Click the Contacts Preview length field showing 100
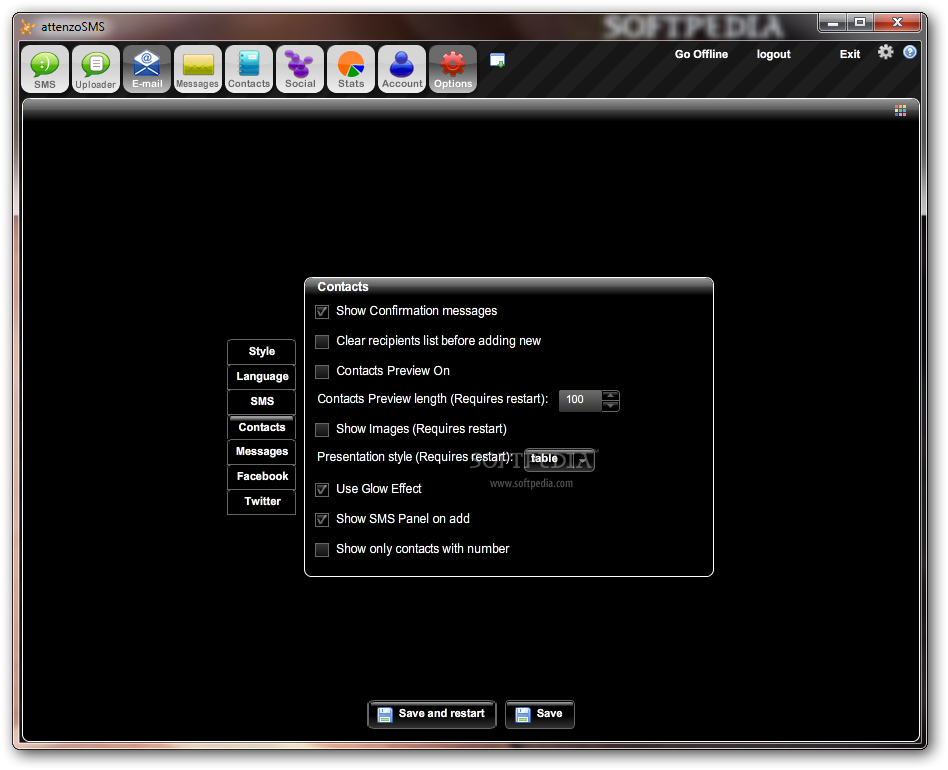 tap(580, 400)
